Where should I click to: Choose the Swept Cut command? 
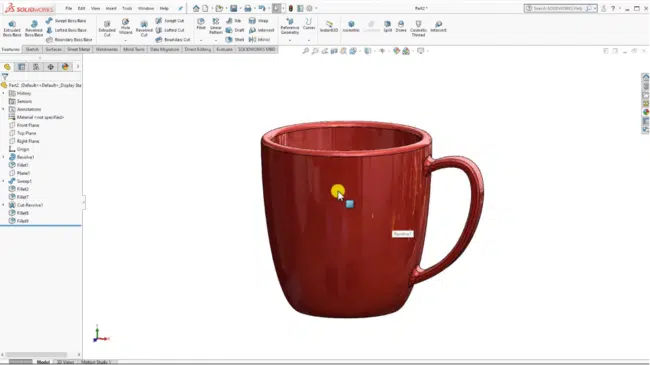click(170, 21)
